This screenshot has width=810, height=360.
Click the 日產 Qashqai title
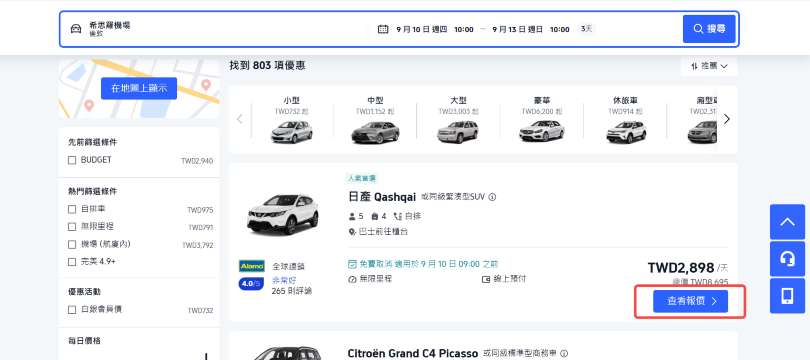pos(382,197)
